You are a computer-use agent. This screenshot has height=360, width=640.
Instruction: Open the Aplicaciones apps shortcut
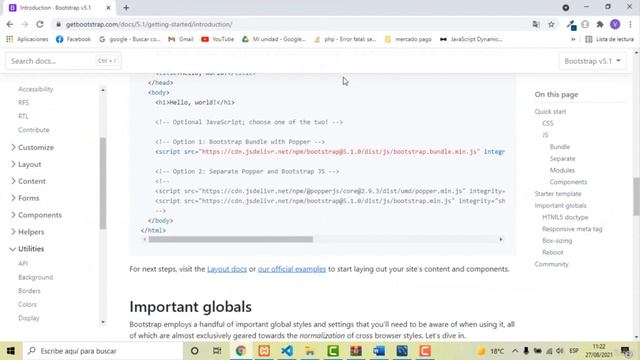(27, 39)
